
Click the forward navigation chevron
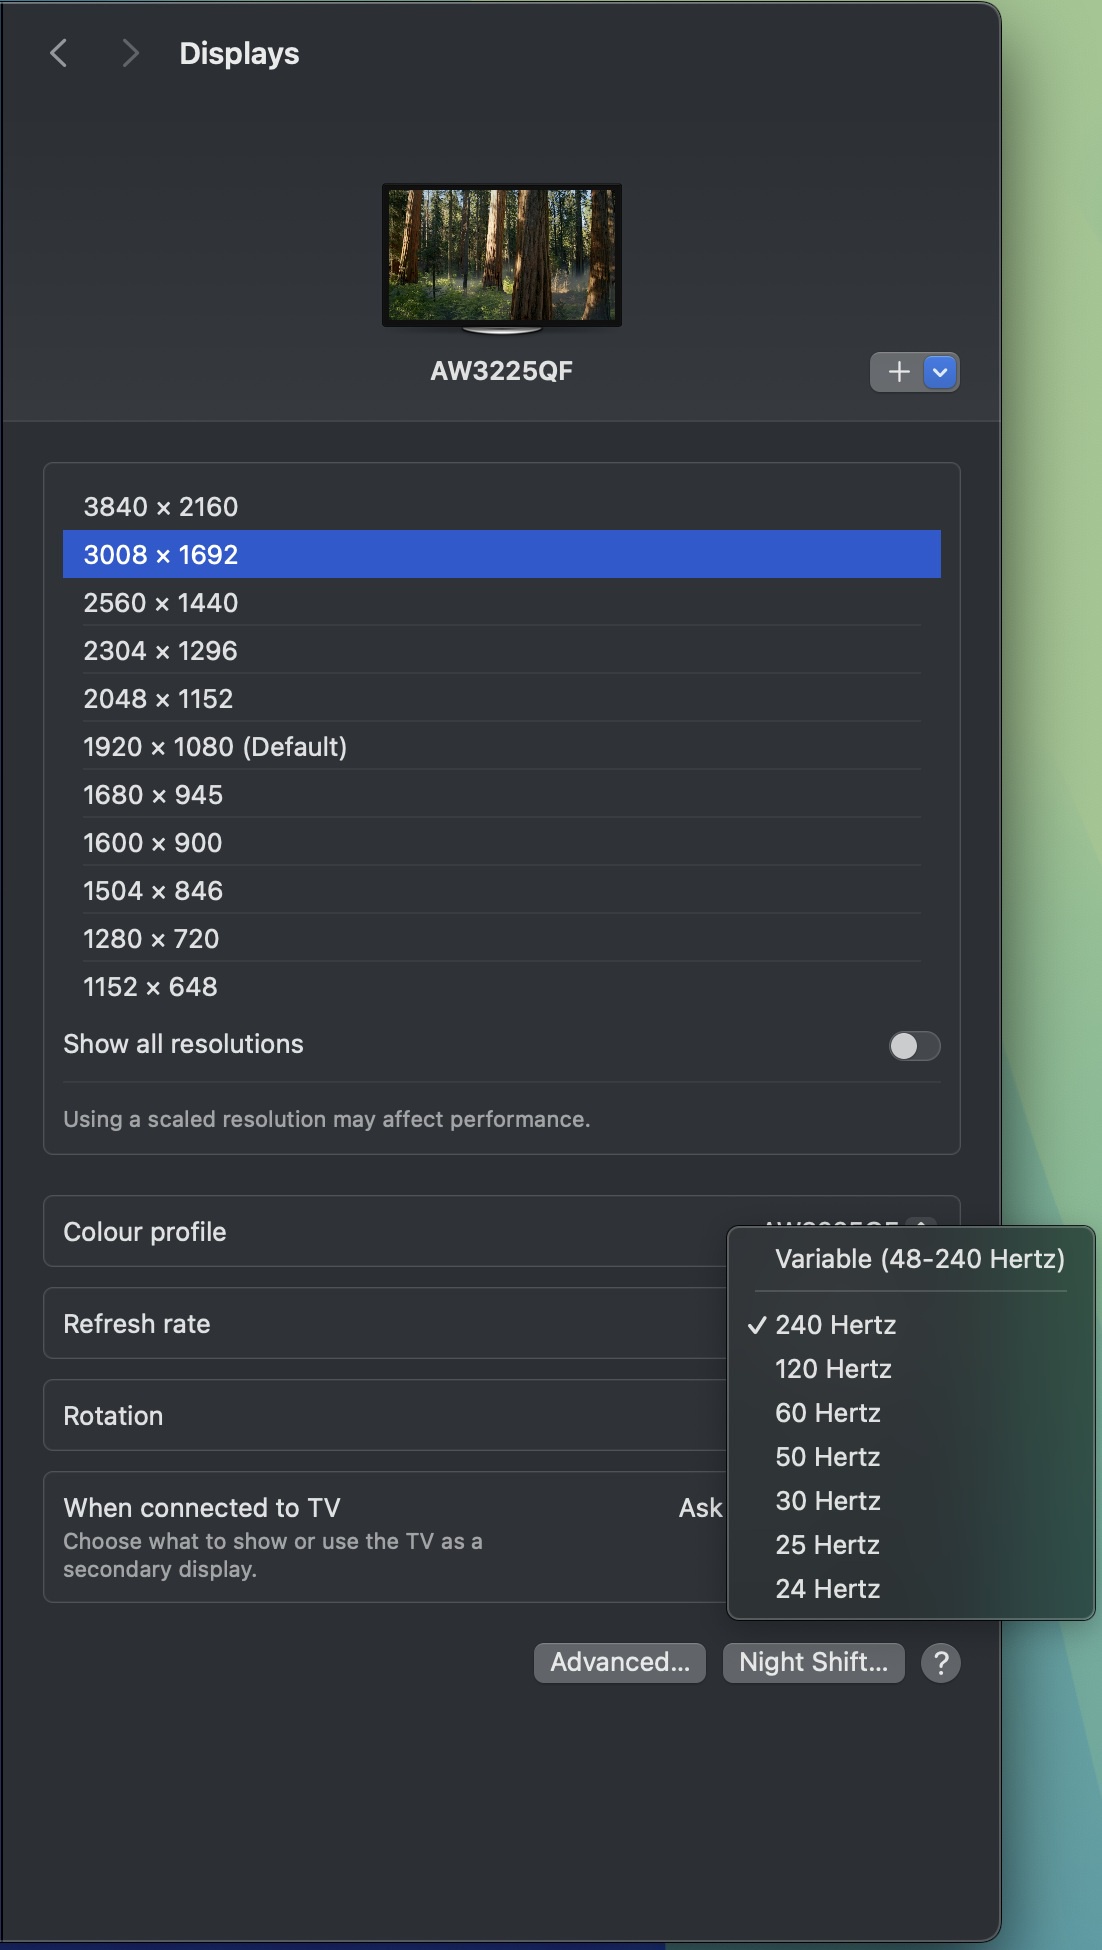tap(129, 53)
